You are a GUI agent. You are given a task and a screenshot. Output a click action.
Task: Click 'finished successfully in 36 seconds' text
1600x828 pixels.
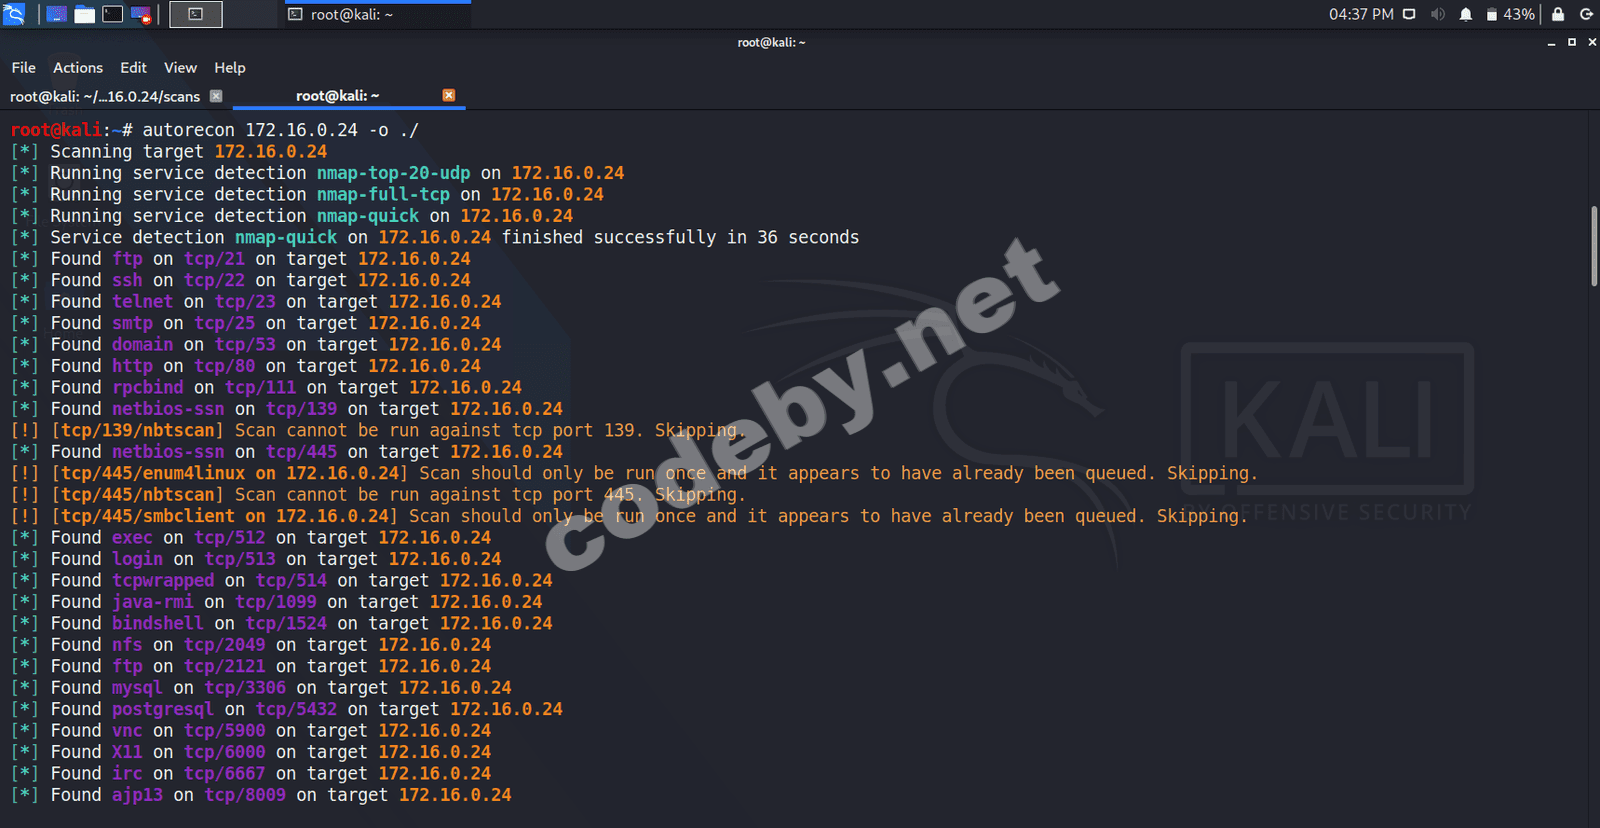point(680,237)
